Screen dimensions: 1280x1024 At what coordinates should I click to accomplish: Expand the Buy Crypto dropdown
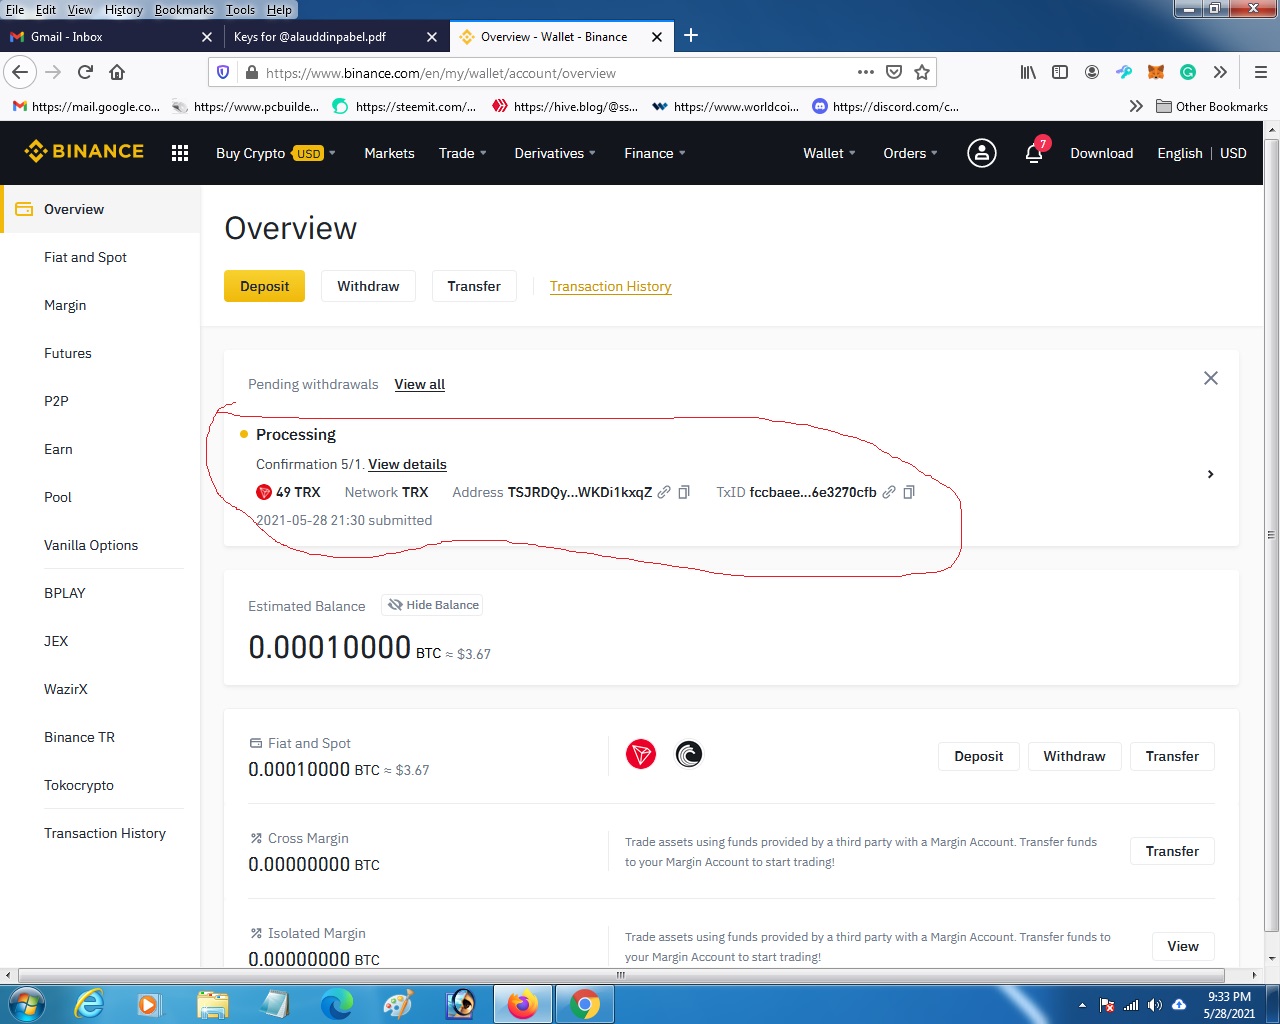(x=276, y=153)
